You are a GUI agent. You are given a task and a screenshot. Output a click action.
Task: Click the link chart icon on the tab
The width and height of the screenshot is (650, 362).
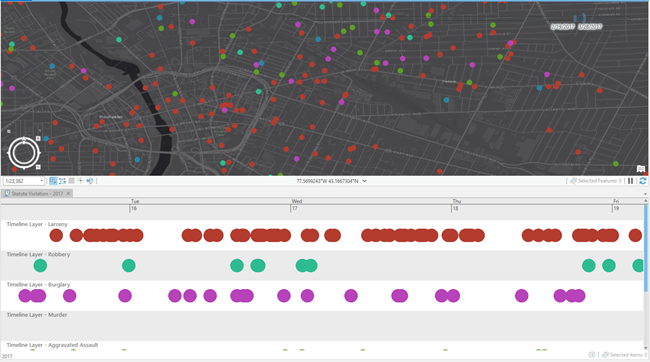(x=7, y=194)
